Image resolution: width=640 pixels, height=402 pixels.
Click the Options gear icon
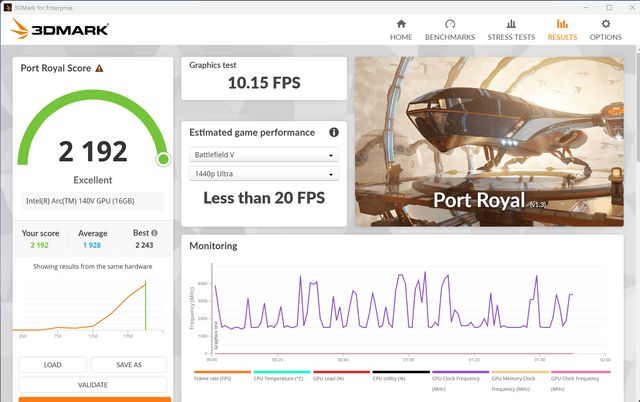(606, 24)
